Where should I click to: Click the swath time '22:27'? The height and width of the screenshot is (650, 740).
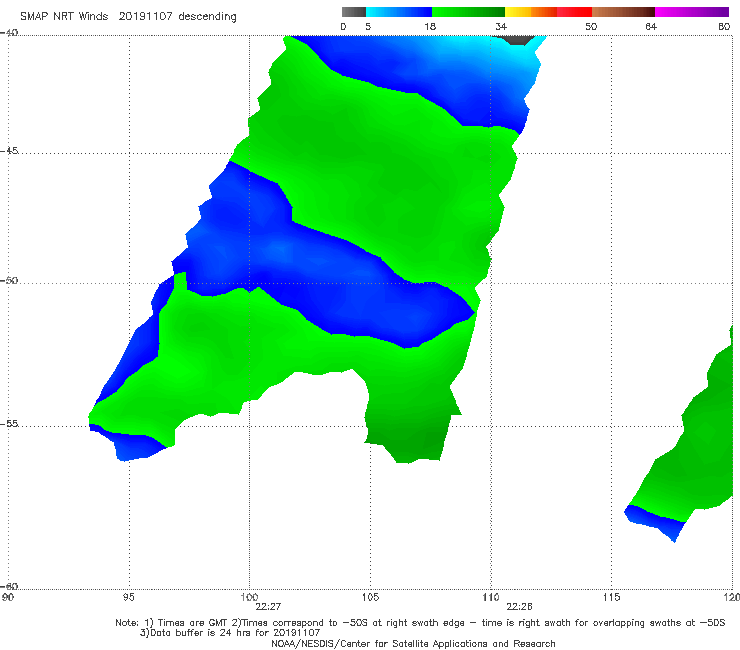268,607
